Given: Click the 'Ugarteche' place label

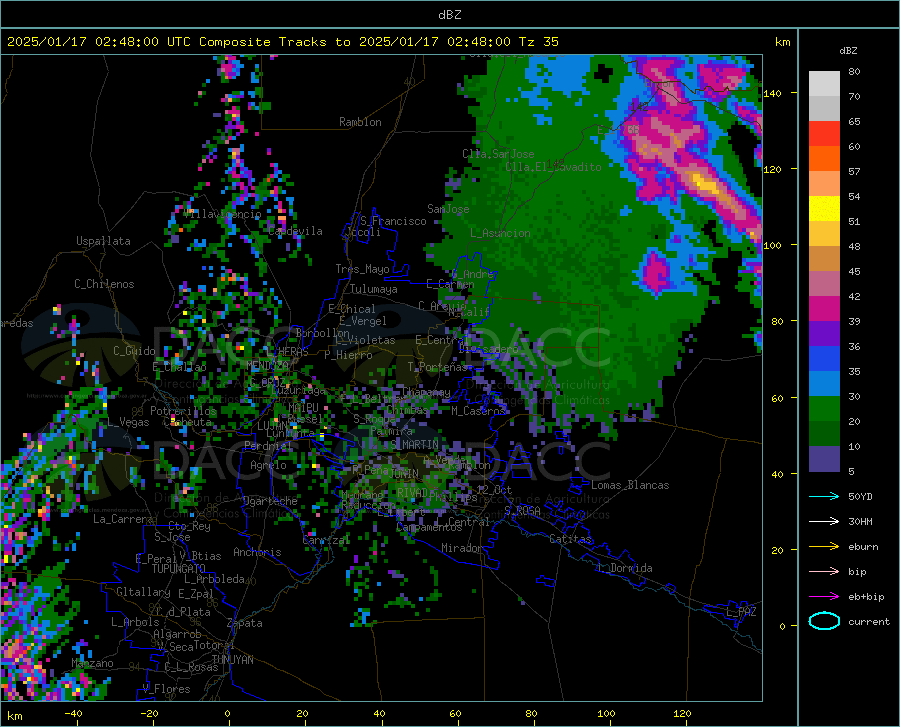Looking at the screenshot, I should coord(270,501).
